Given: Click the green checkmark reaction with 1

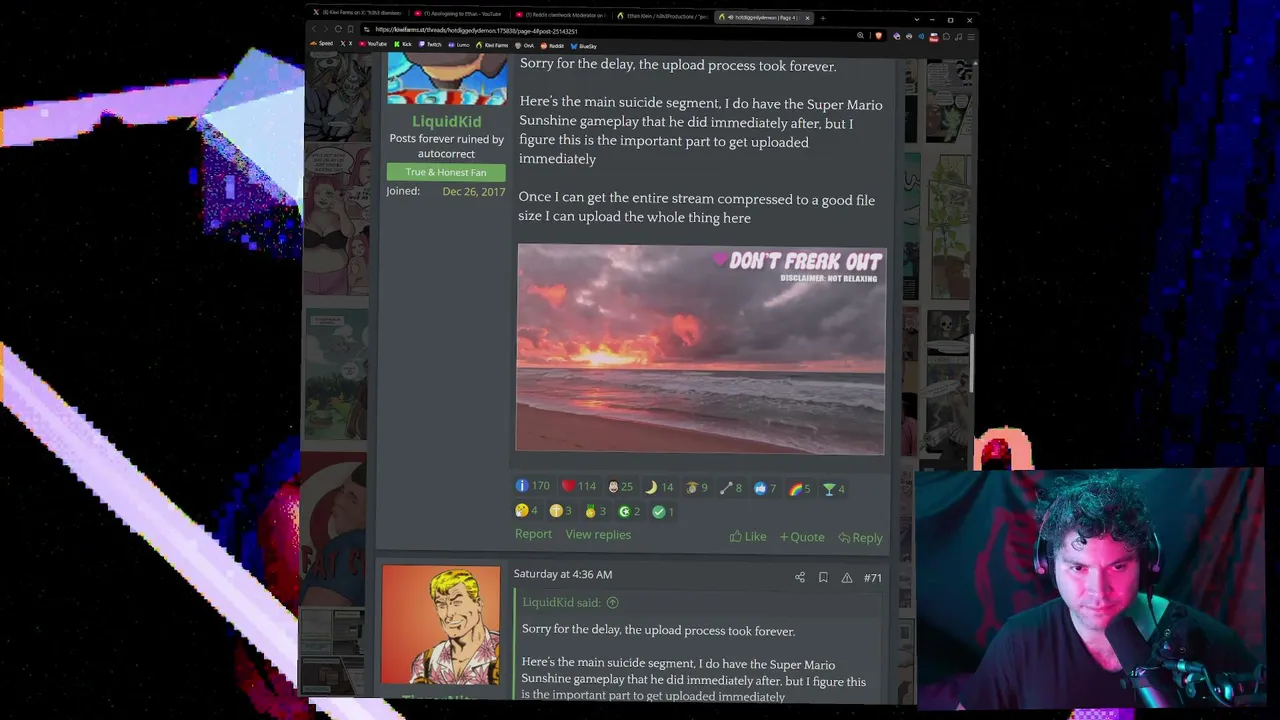Looking at the screenshot, I should [663, 511].
